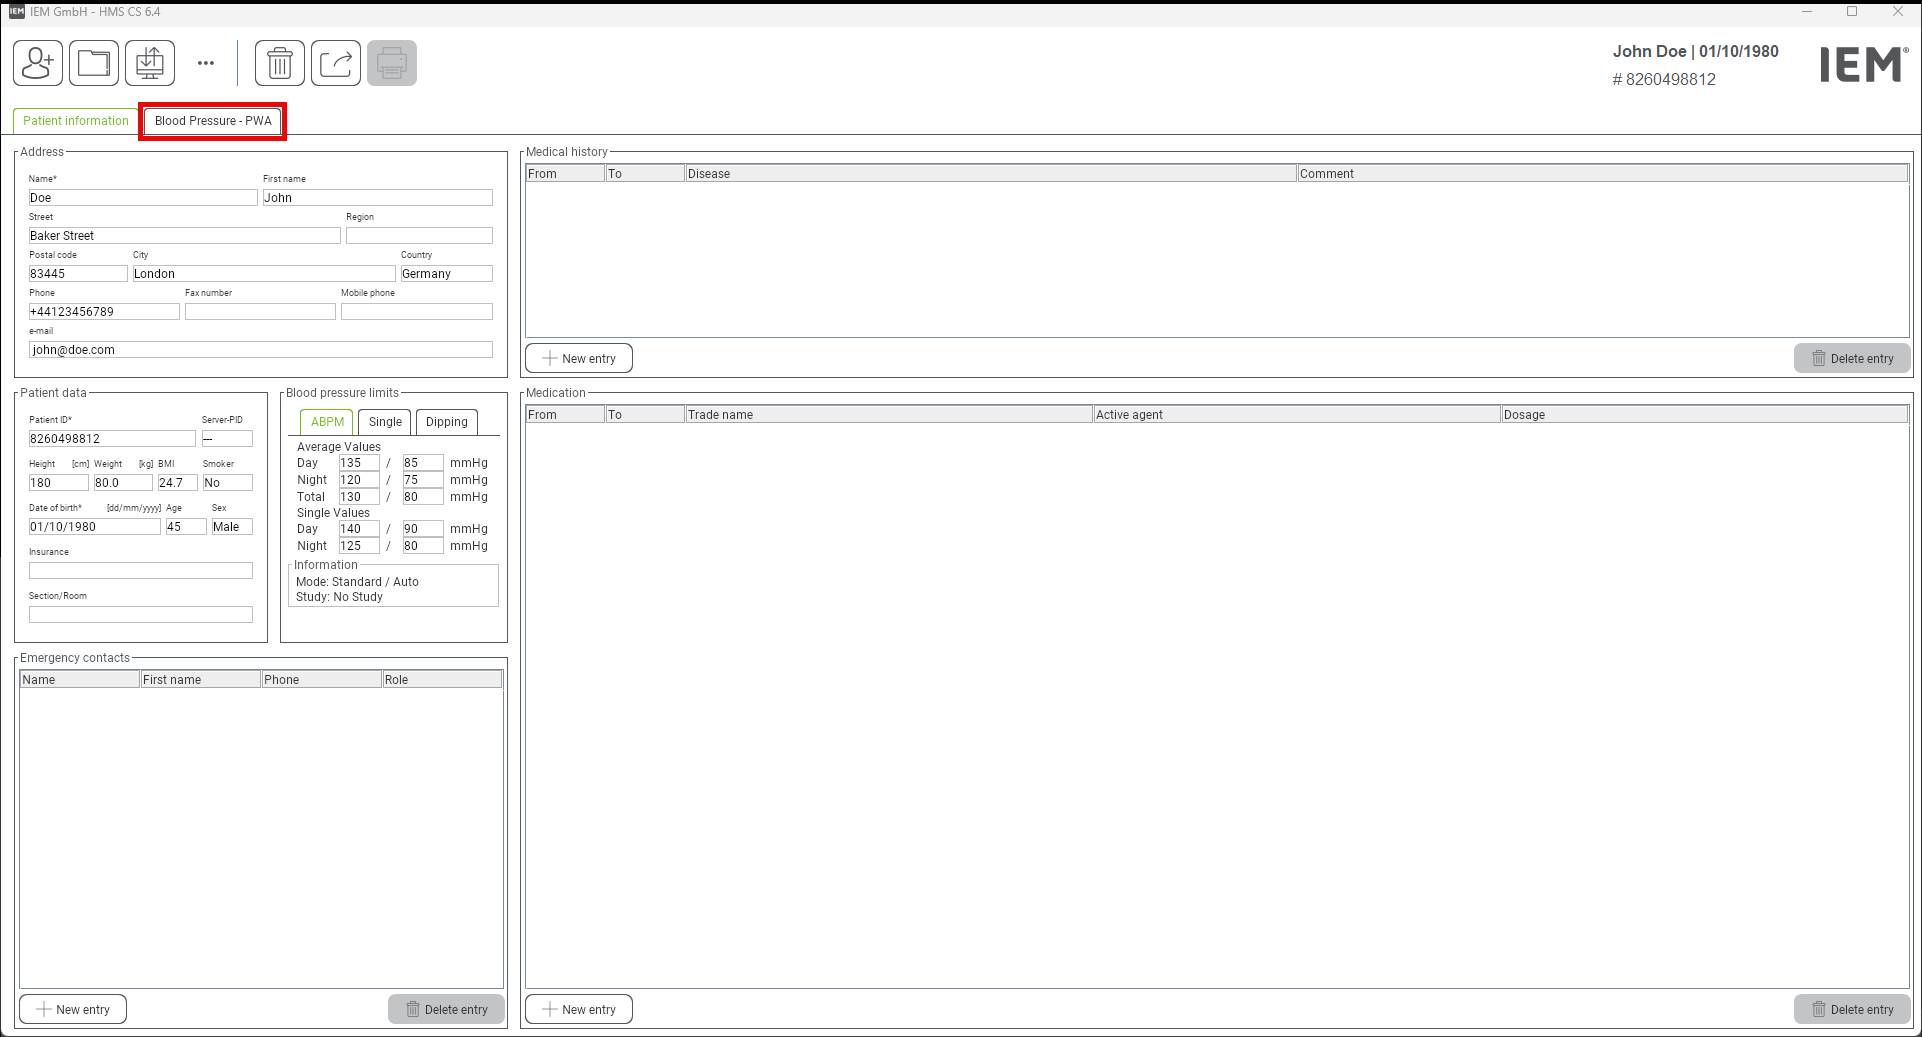Image resolution: width=1922 pixels, height=1037 pixels.
Task: Click the device communication icon
Action: (150, 64)
